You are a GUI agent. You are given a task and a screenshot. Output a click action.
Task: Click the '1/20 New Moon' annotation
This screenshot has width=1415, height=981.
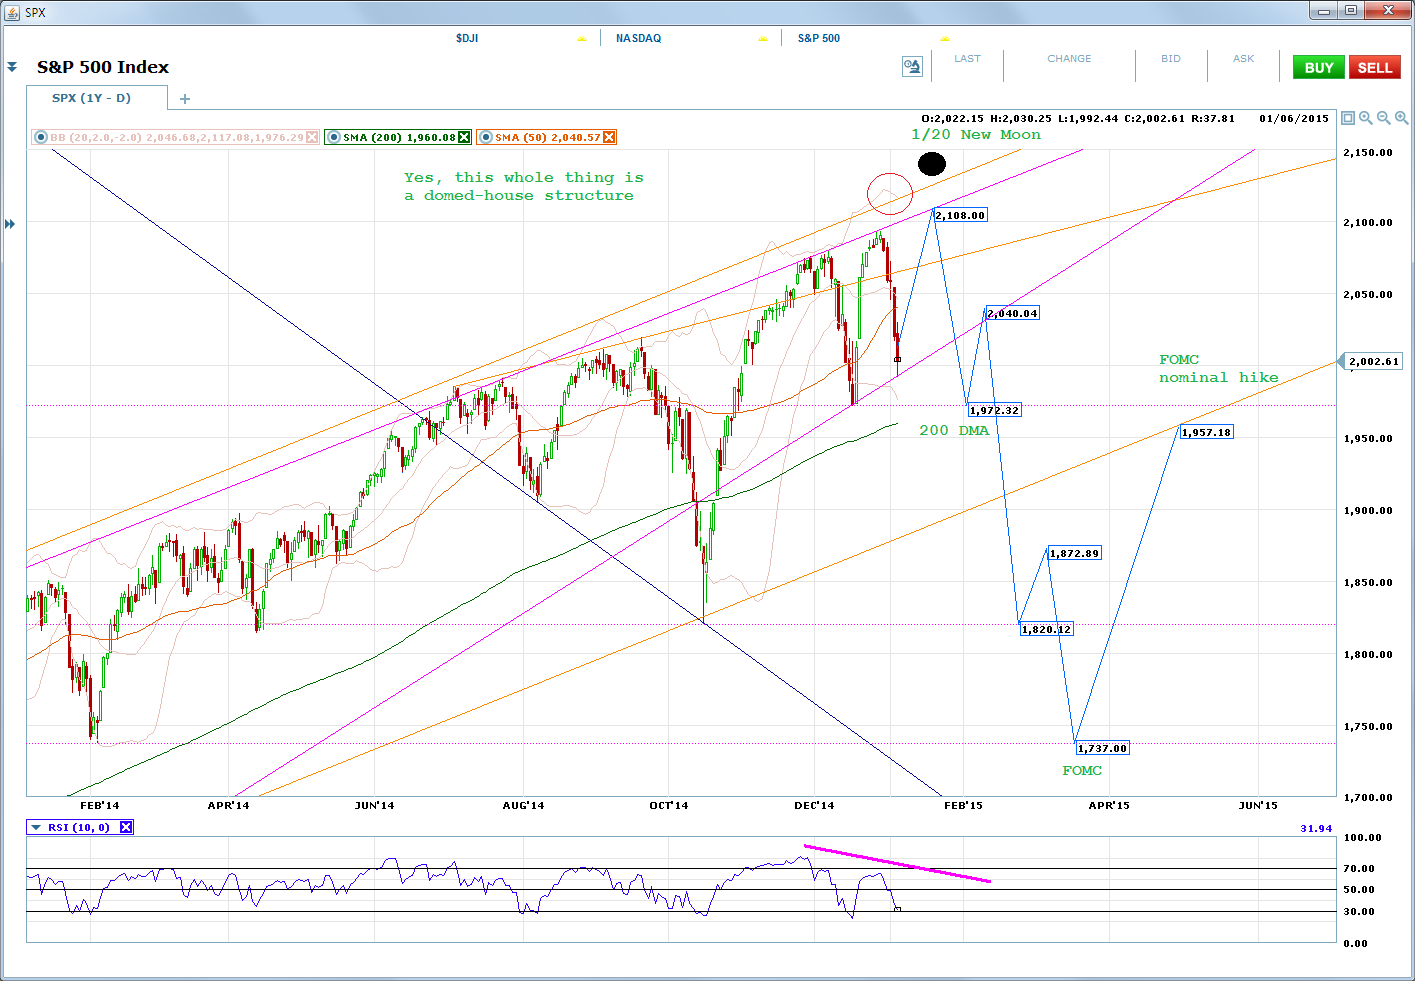[x=976, y=135]
